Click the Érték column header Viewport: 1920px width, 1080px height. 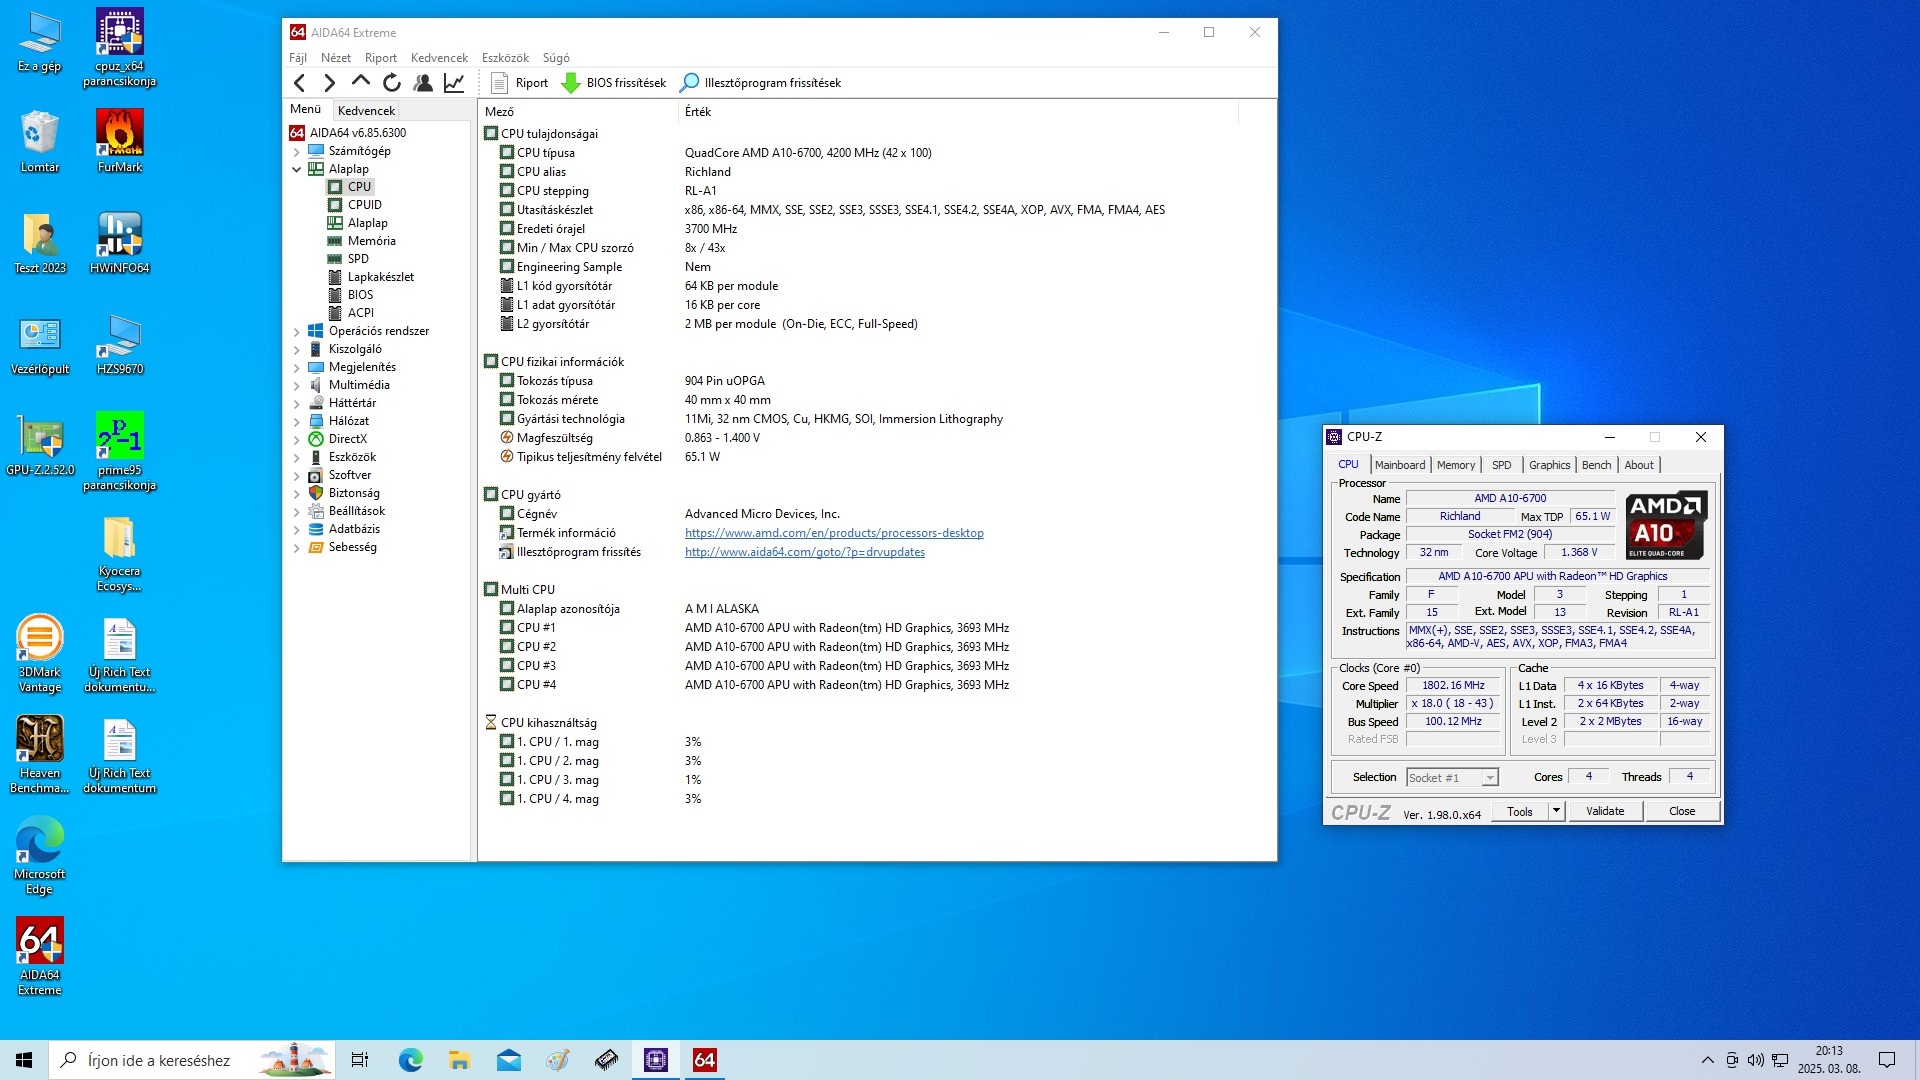click(x=959, y=112)
